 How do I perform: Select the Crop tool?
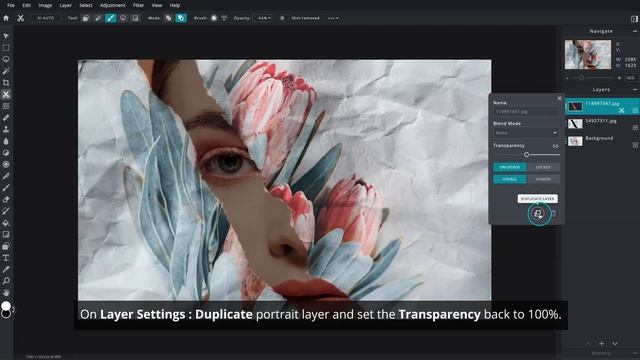coord(6,83)
